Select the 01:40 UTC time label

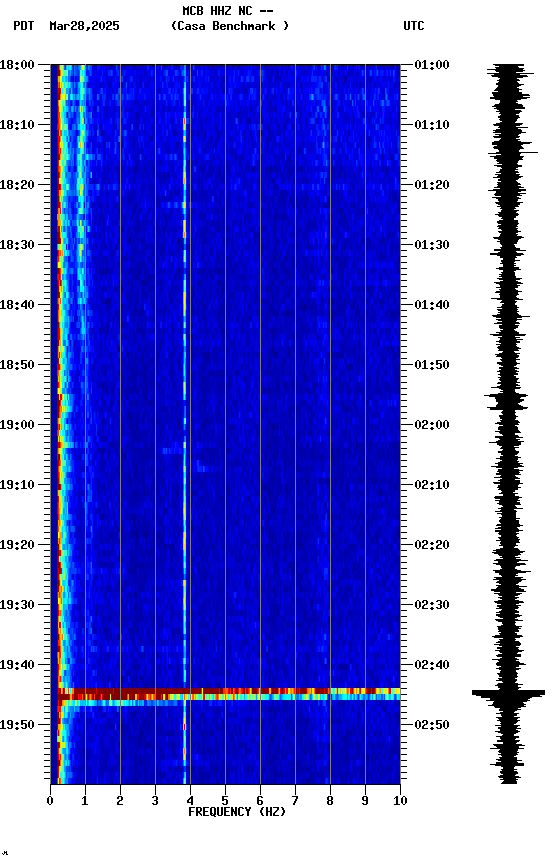click(432, 305)
